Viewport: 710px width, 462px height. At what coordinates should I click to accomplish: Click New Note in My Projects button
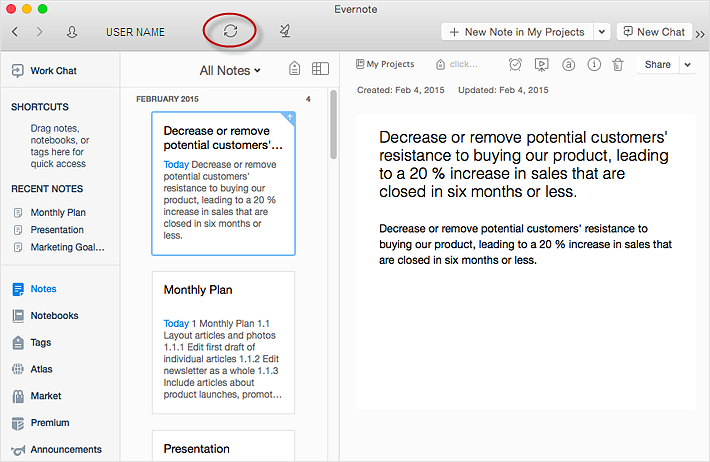(x=517, y=32)
